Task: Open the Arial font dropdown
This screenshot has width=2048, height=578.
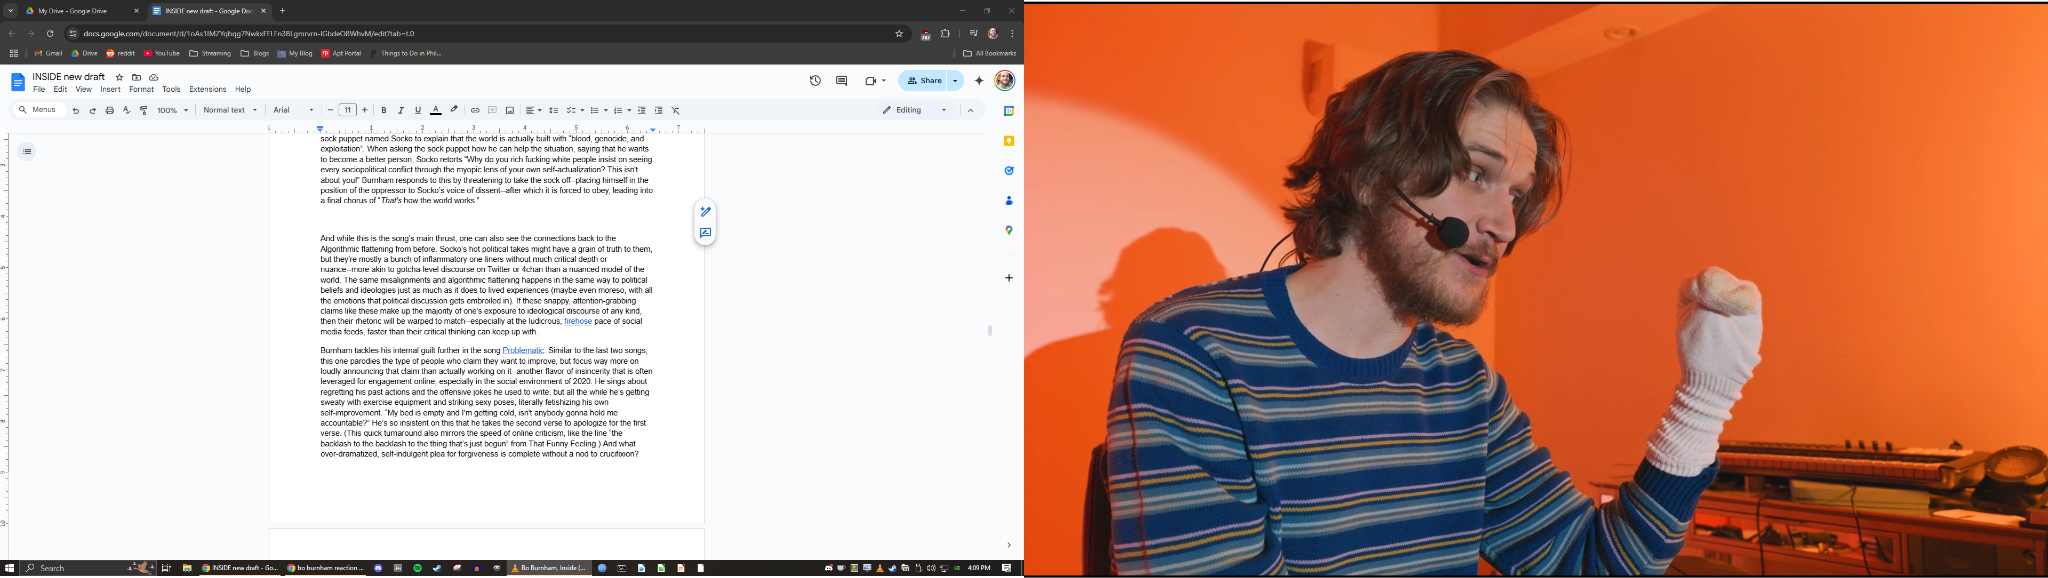Action: [293, 110]
